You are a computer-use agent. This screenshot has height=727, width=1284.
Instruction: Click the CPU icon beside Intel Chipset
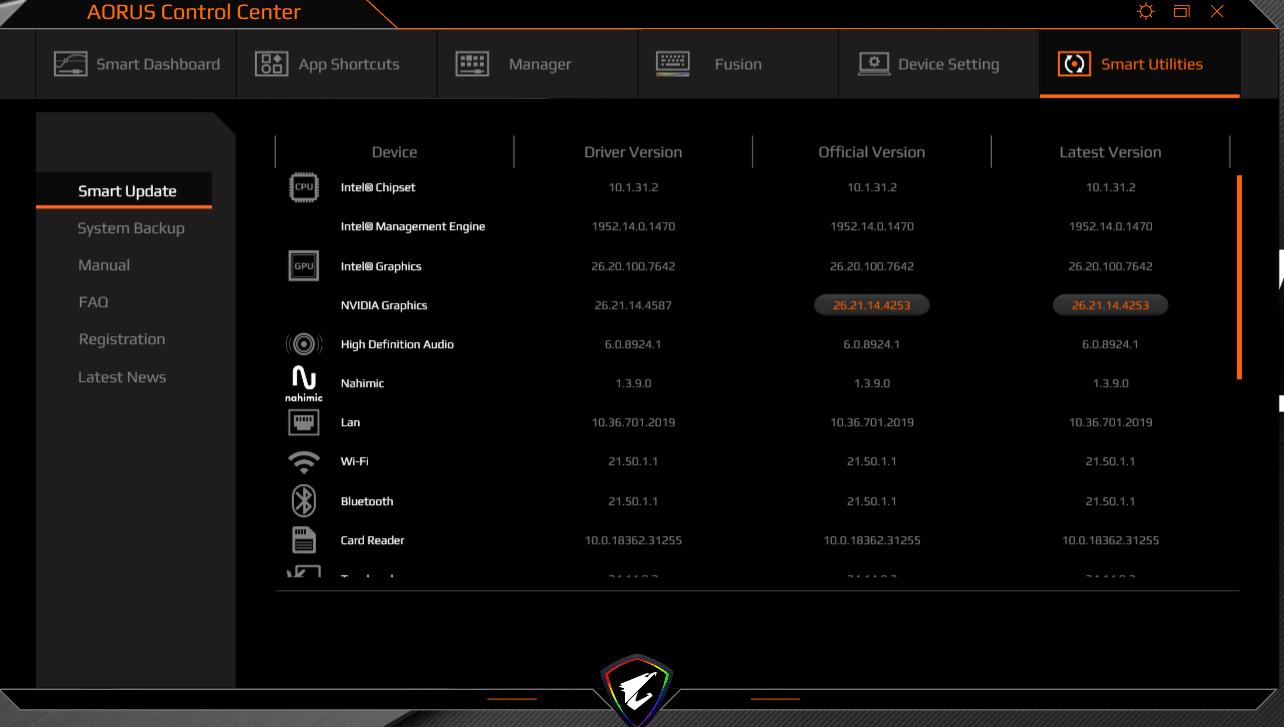pyautogui.click(x=304, y=187)
